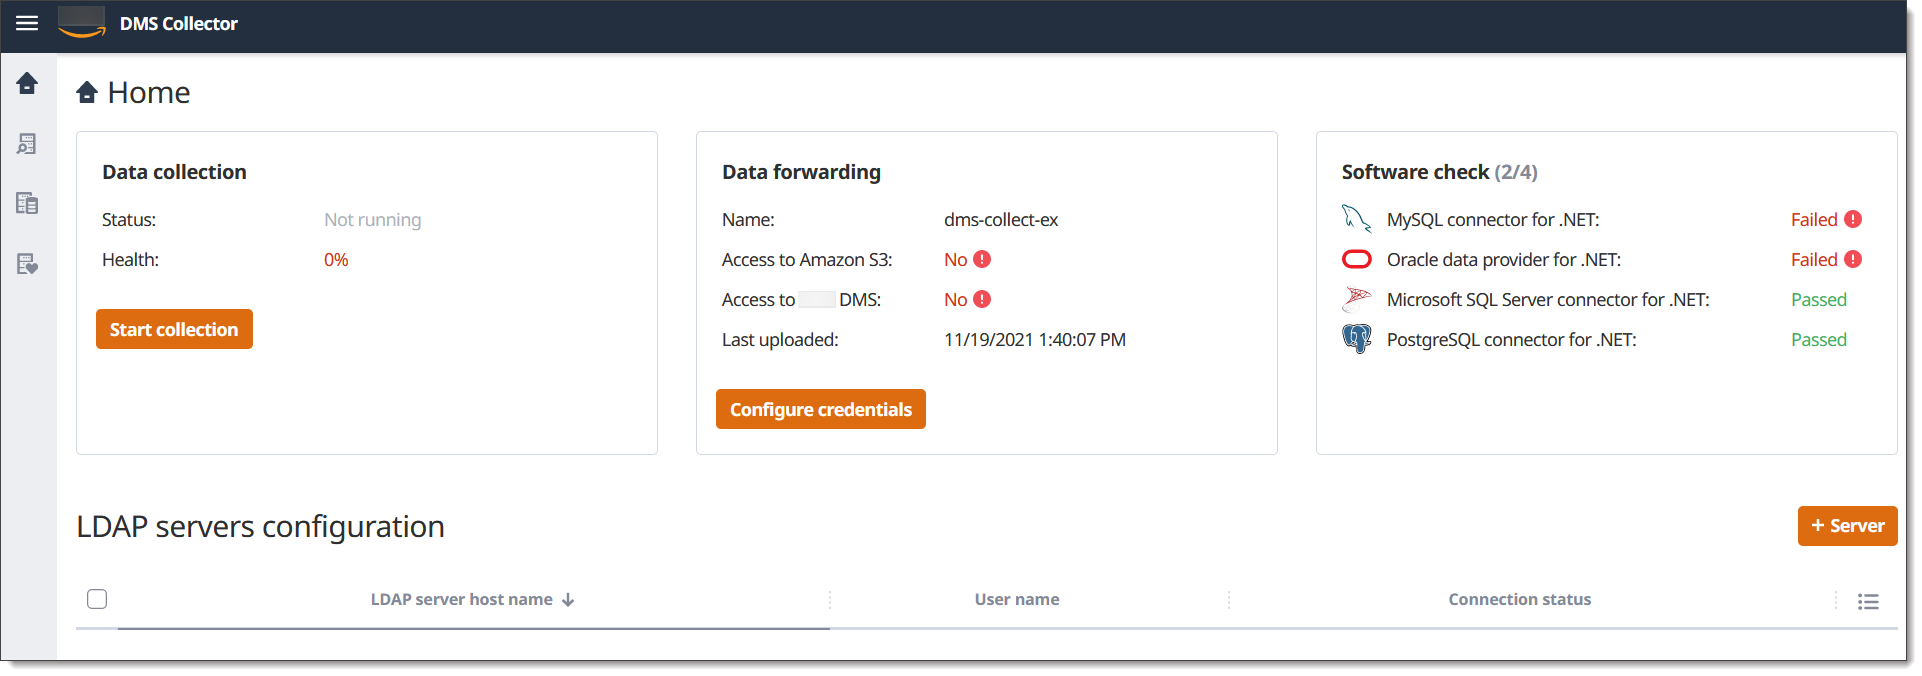Viewport: 1922px width, 676px height.
Task: Click the Microsoft SQL Server icon
Action: tap(1356, 299)
